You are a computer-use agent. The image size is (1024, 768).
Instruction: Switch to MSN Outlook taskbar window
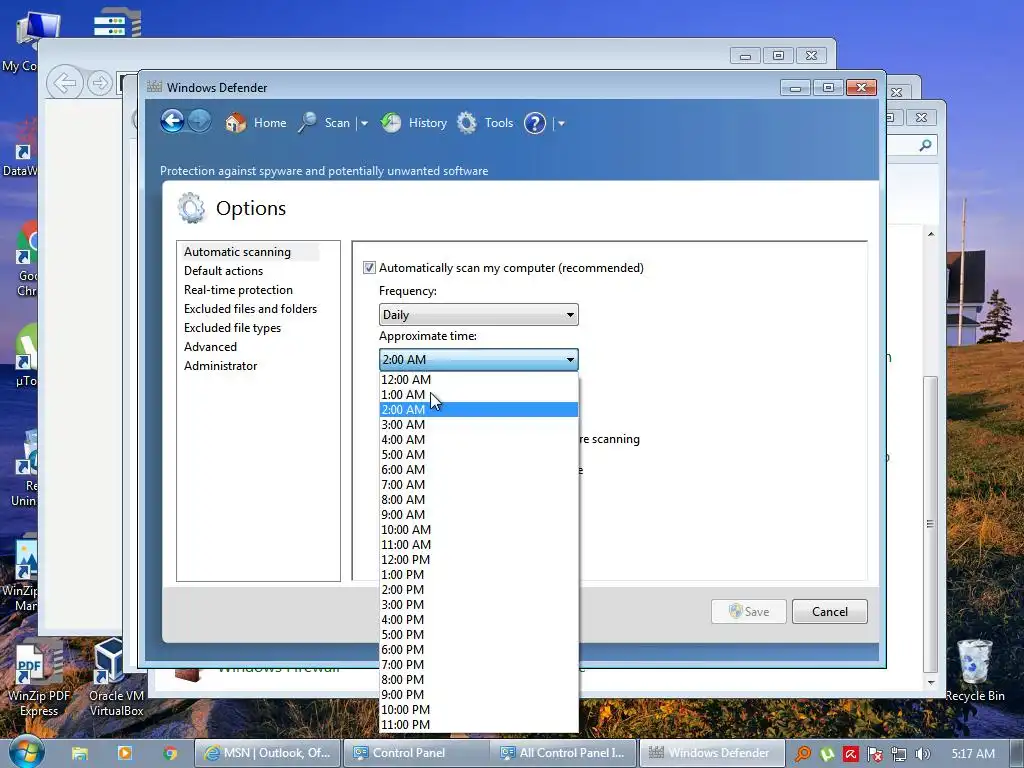pyautogui.click(x=268, y=753)
